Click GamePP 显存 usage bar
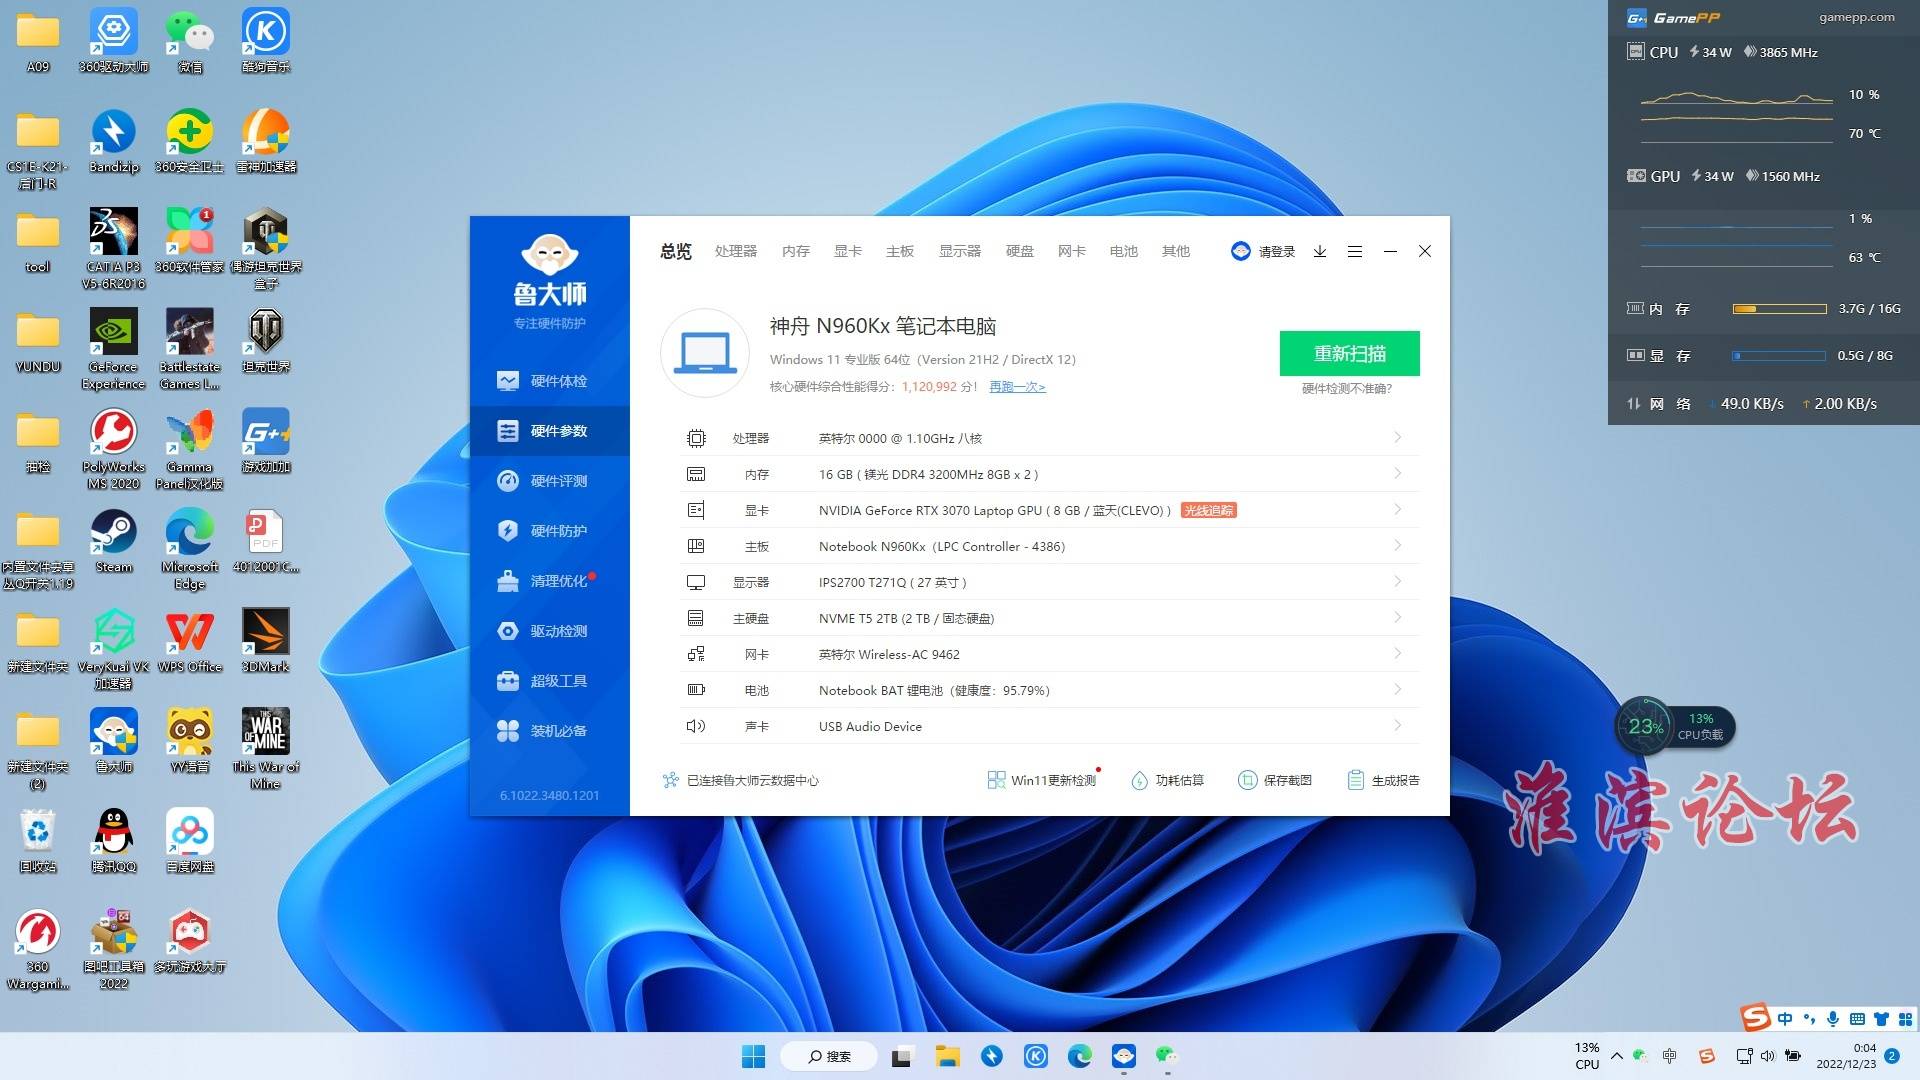Viewport: 1920px width, 1080px height. [x=1780, y=356]
